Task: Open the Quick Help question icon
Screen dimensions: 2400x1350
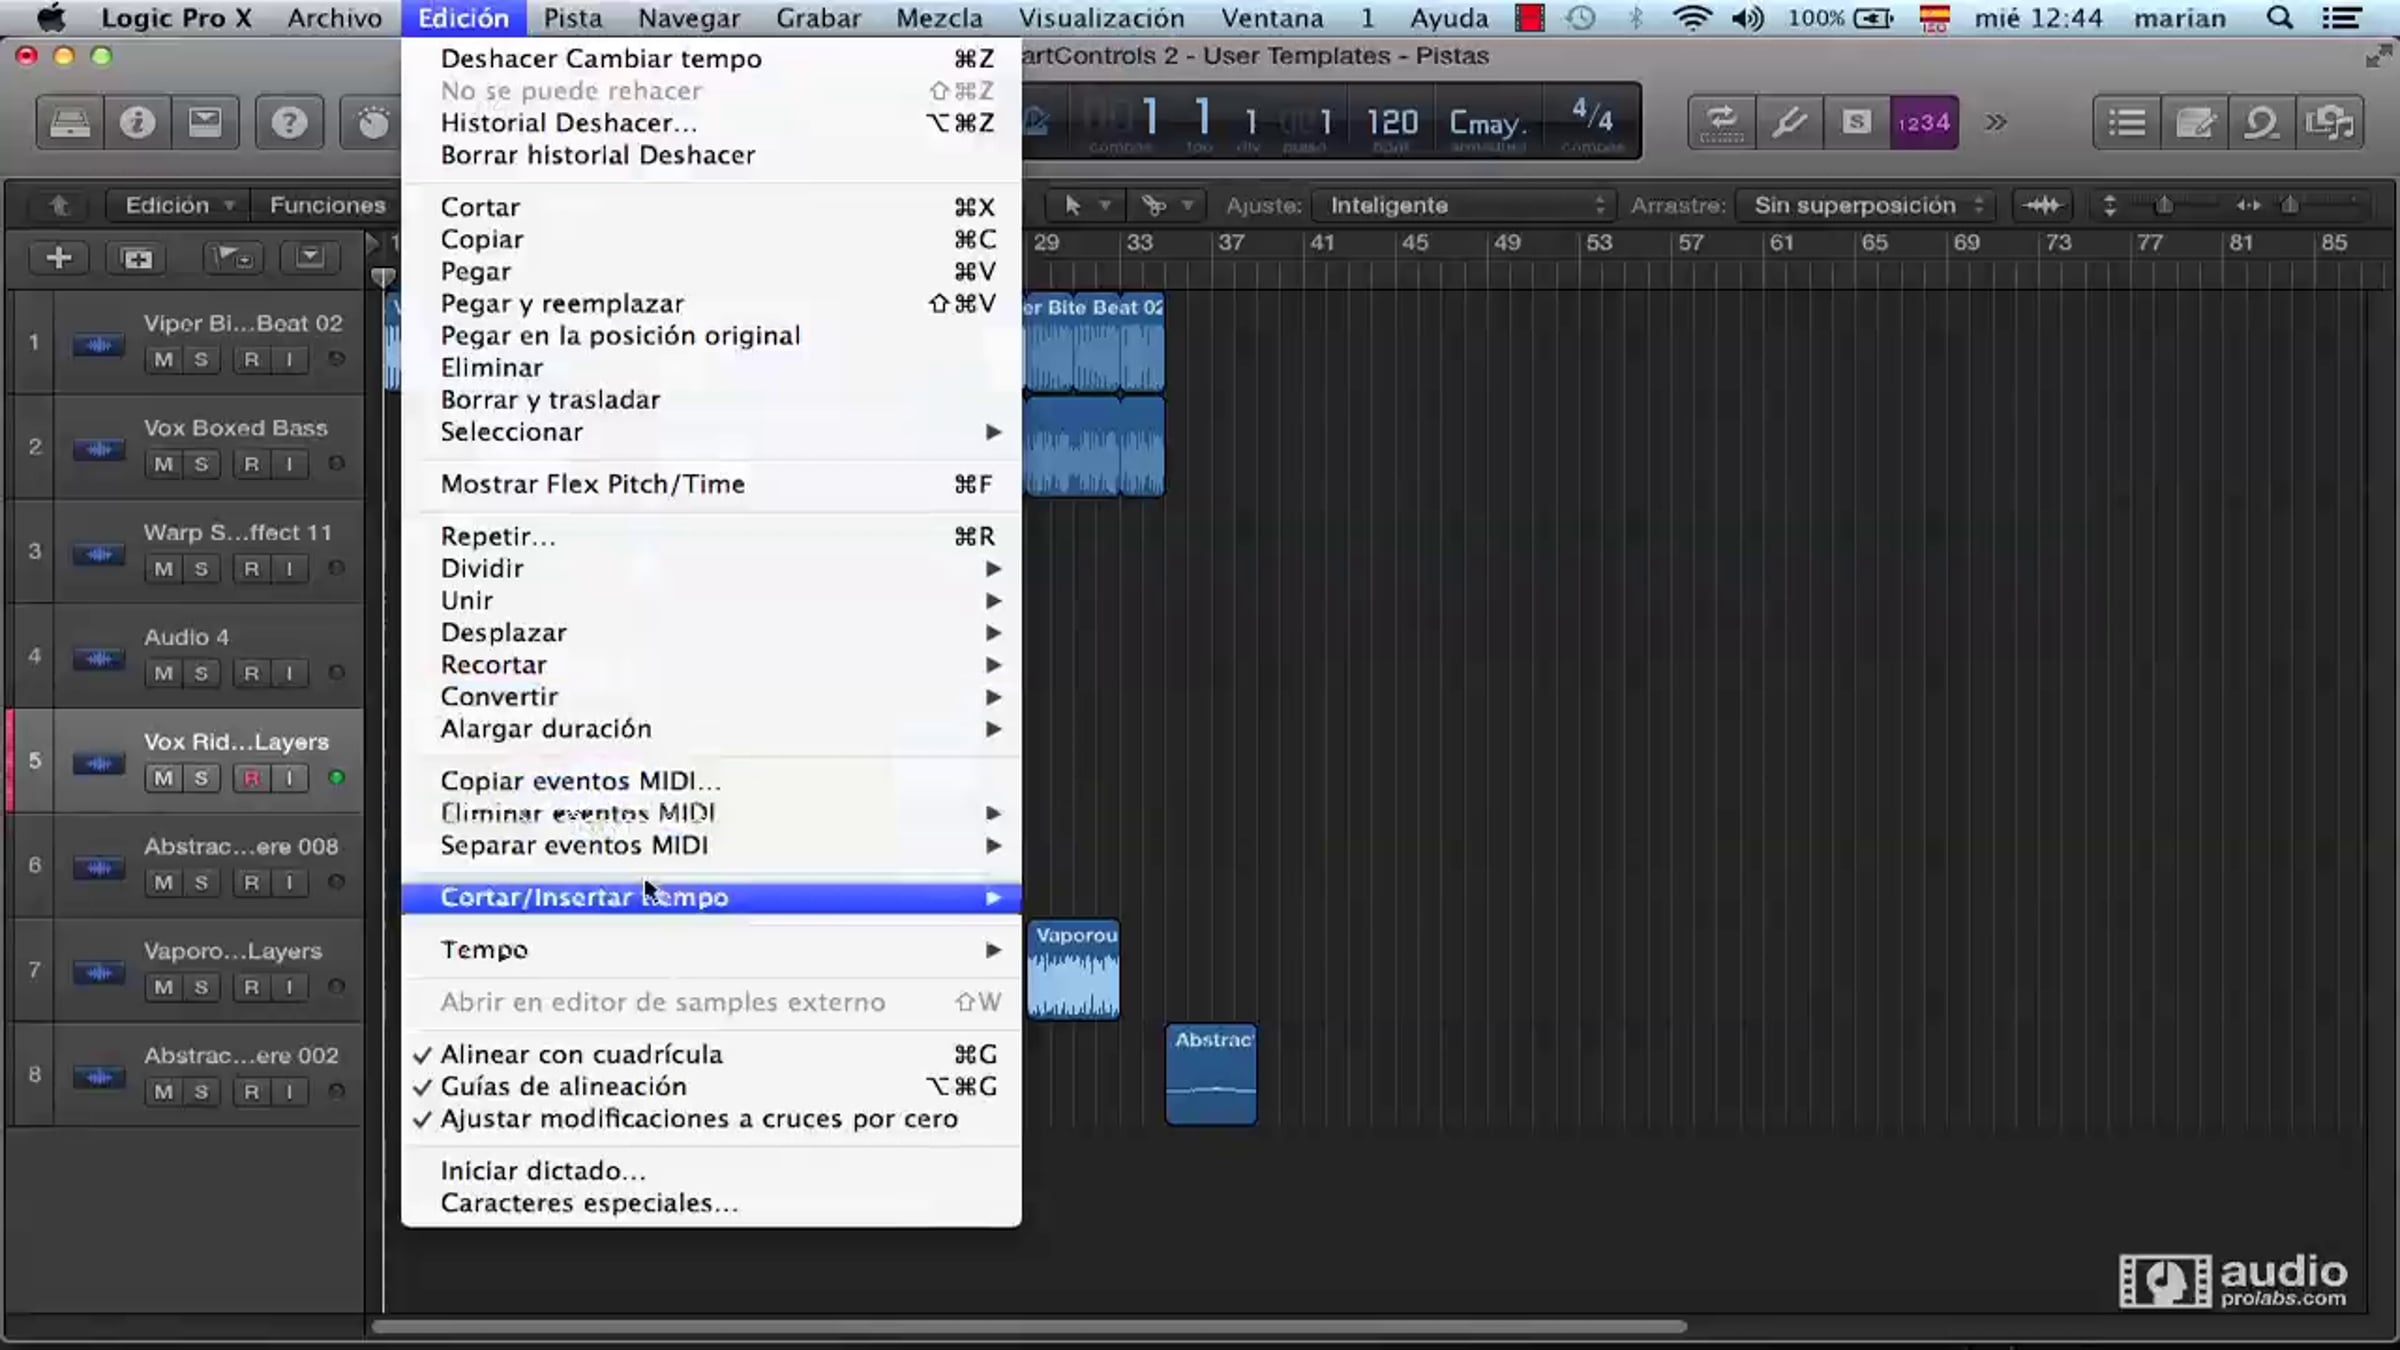Action: tap(289, 122)
